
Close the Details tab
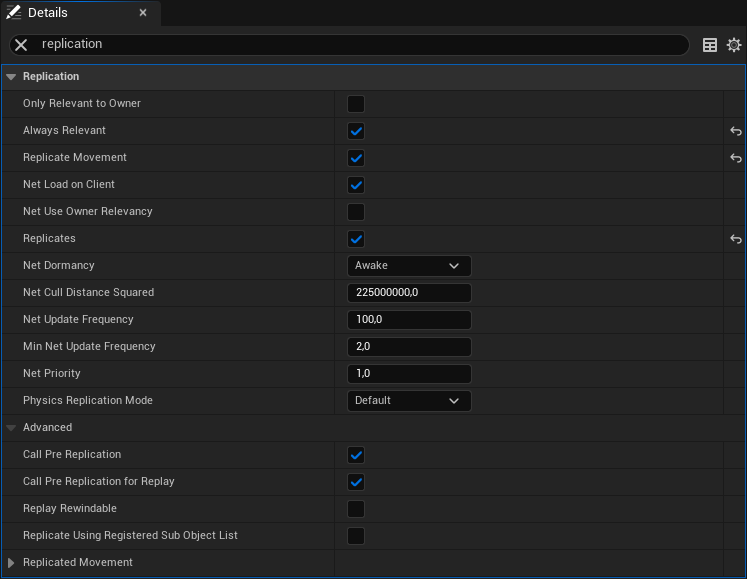pos(143,13)
